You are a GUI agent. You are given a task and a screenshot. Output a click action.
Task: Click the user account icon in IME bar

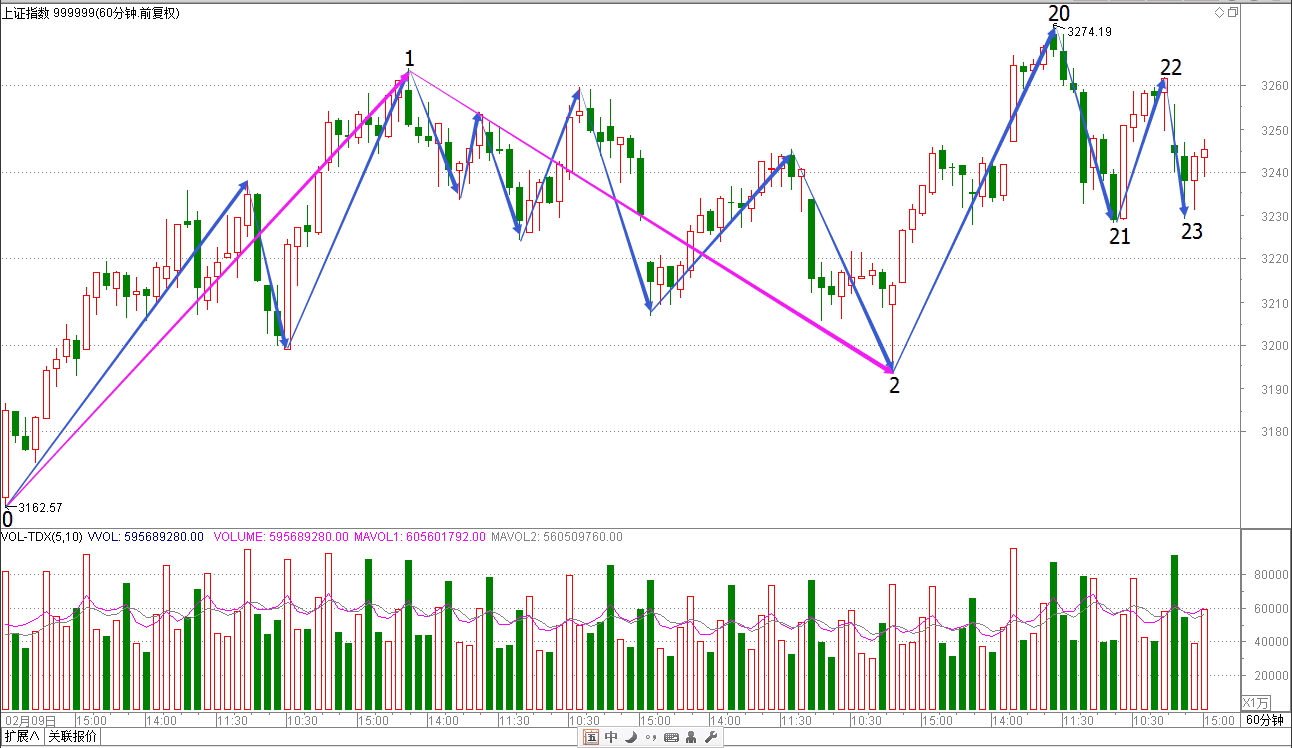(x=691, y=738)
